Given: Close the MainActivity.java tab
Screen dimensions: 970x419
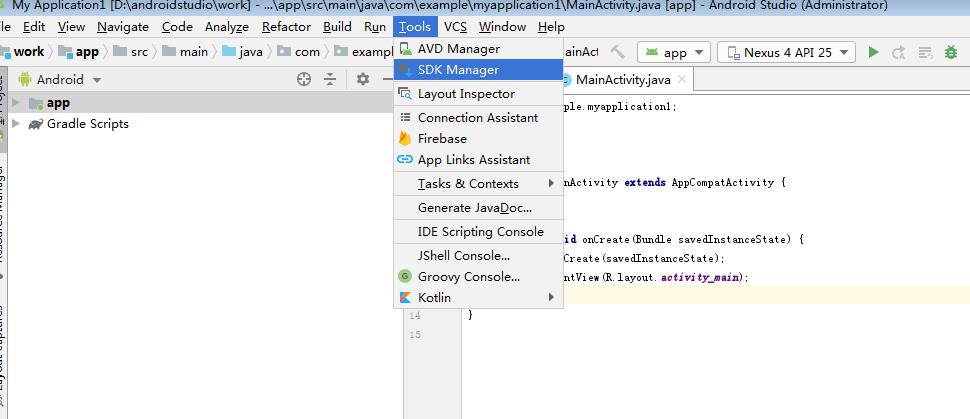Looking at the screenshot, I should tap(682, 79).
